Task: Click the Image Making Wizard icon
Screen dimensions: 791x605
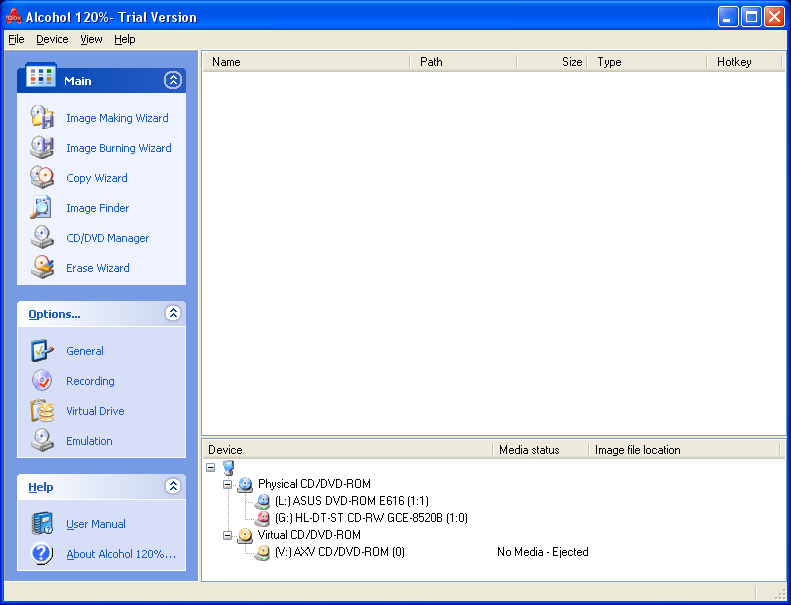Action: (42, 117)
